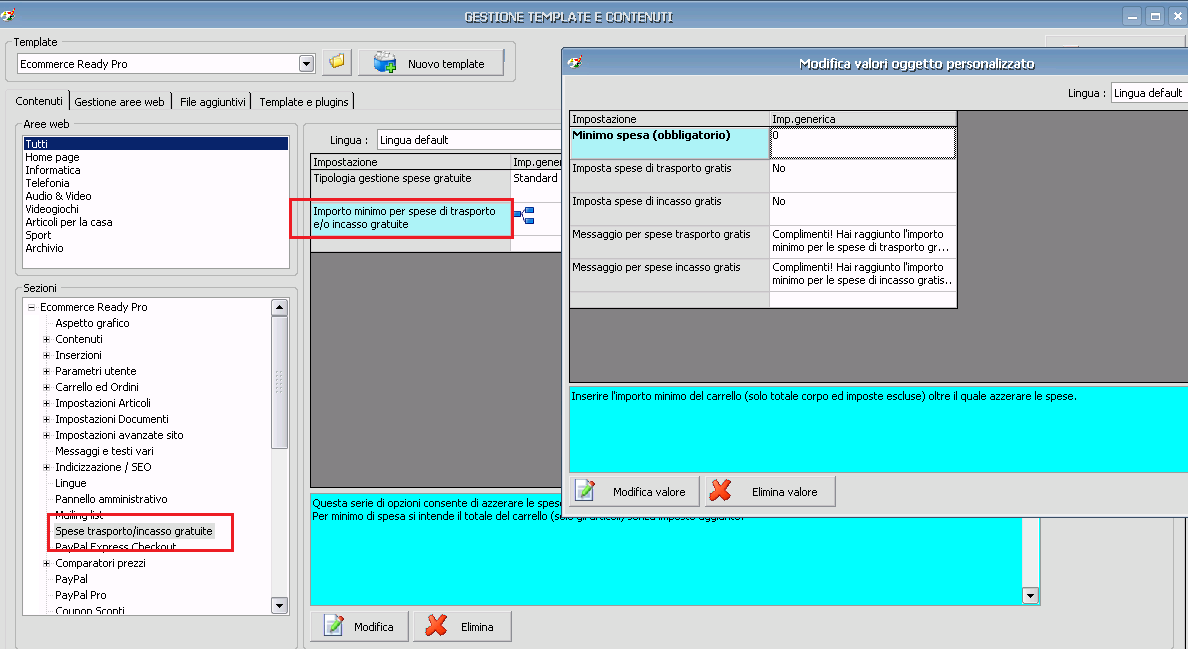Image resolution: width=1188 pixels, height=649 pixels.
Task: Select Minimo spesa (obbligatorio) setting row
Action: click(x=670, y=143)
